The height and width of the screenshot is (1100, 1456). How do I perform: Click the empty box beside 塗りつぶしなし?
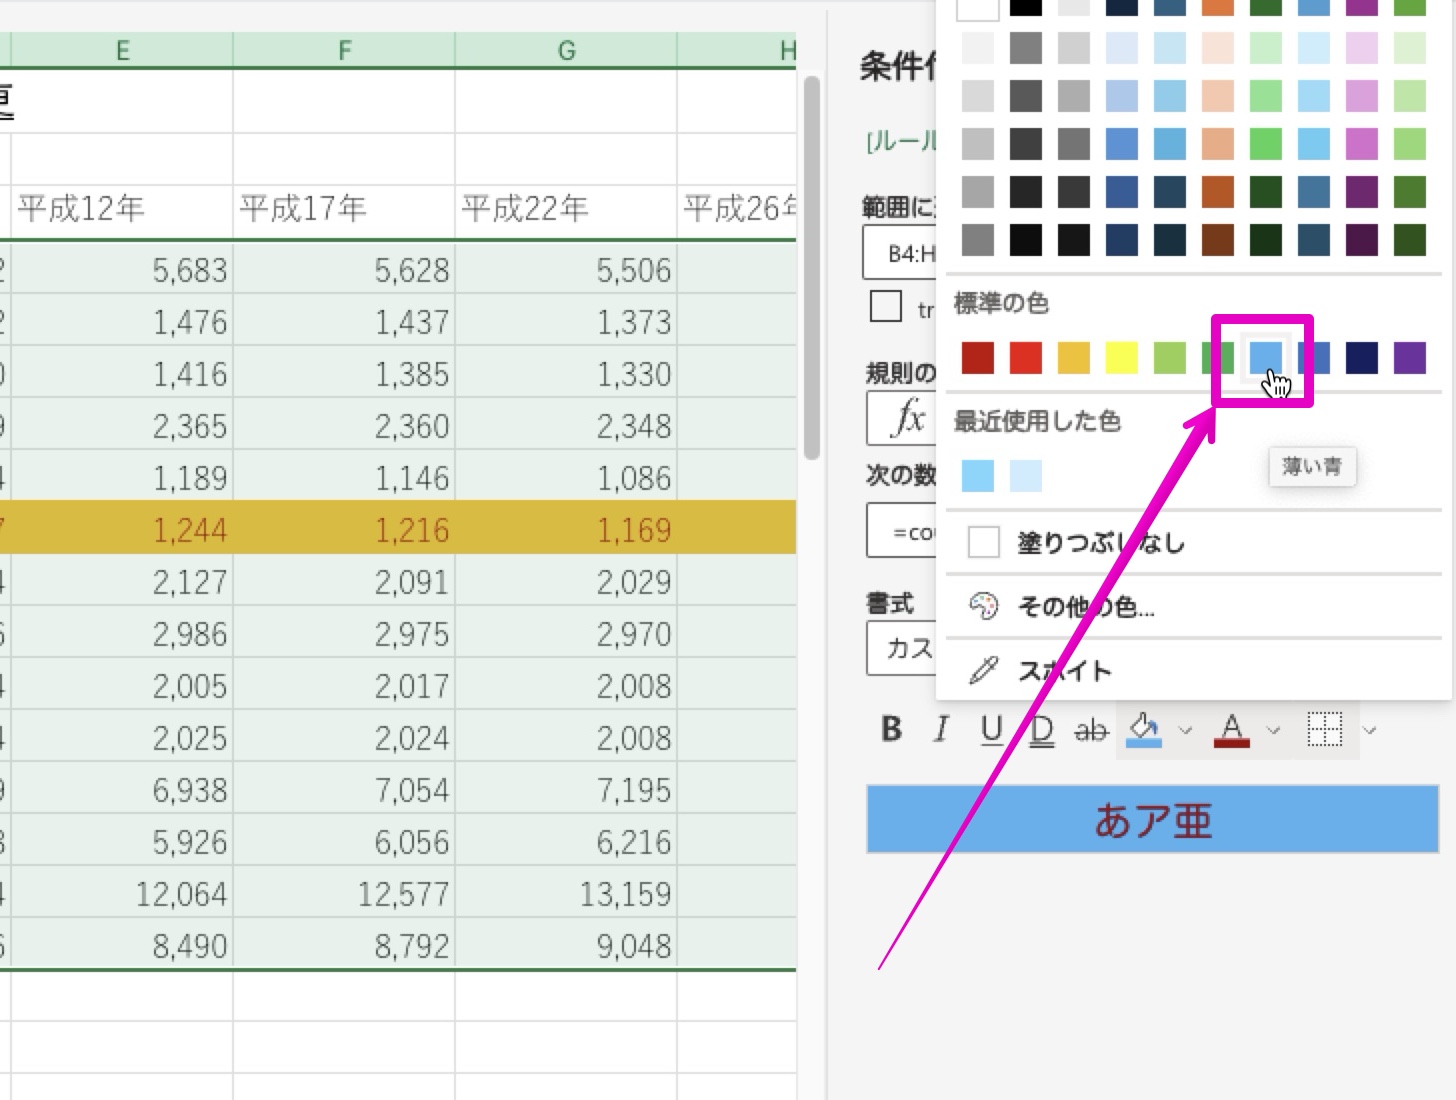tap(983, 542)
